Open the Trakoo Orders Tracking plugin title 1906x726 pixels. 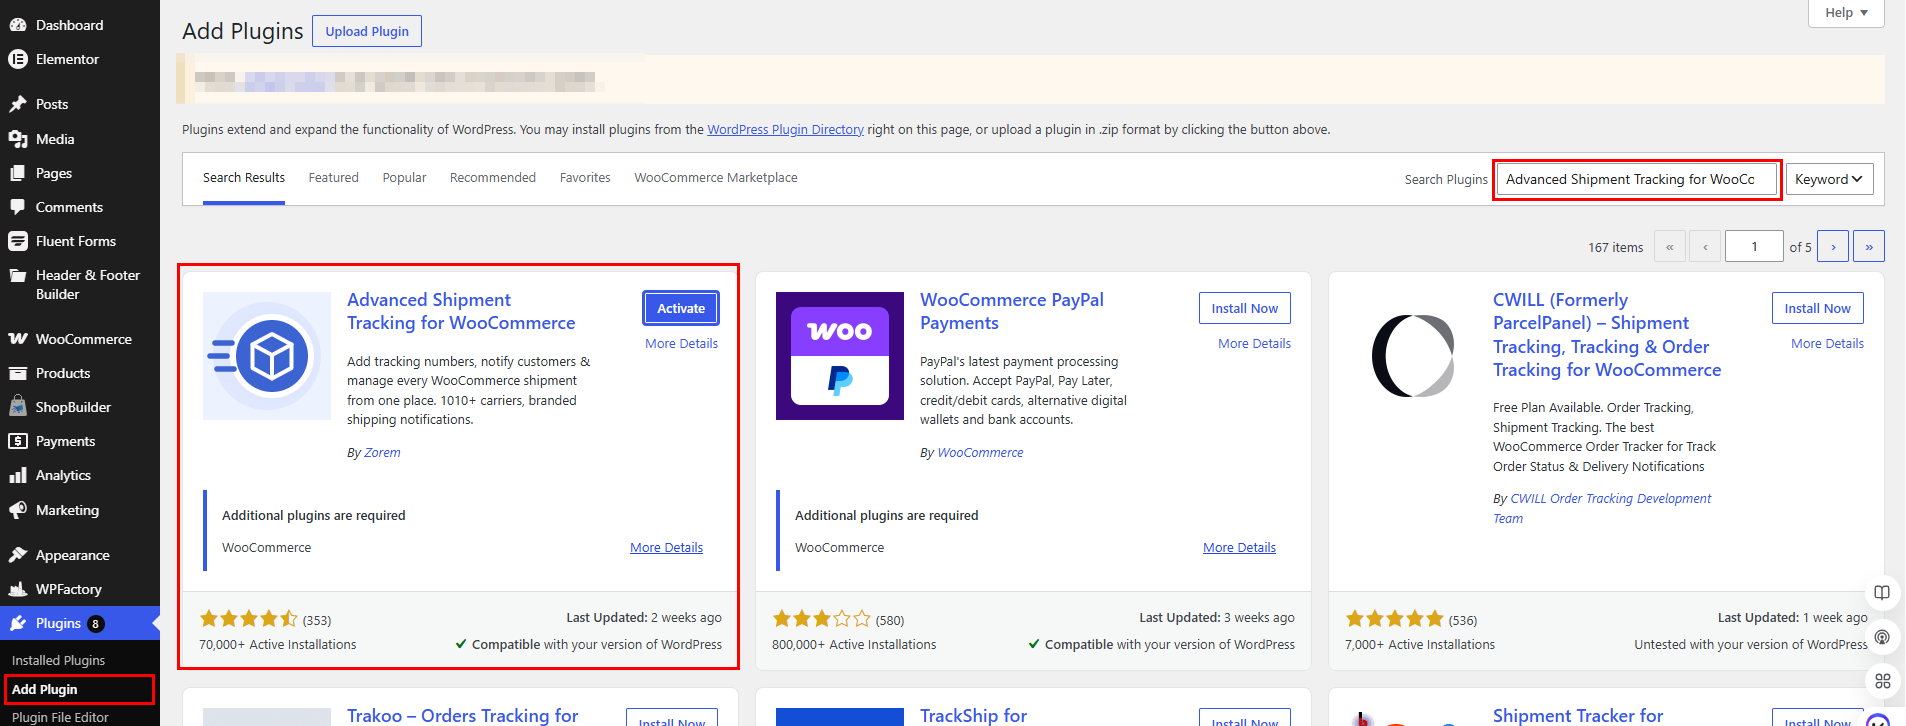[x=463, y=715]
